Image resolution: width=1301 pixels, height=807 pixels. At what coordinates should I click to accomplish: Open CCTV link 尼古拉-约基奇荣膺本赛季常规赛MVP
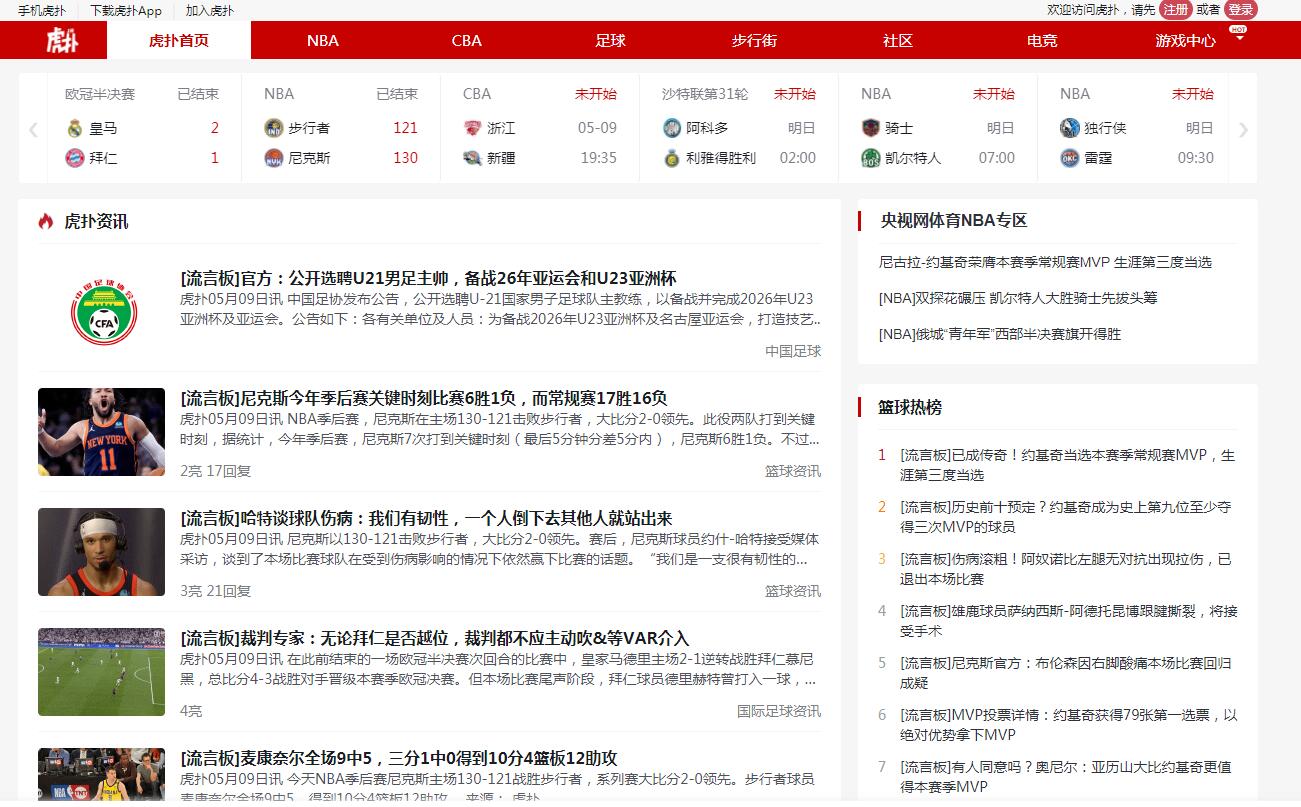1045,262
